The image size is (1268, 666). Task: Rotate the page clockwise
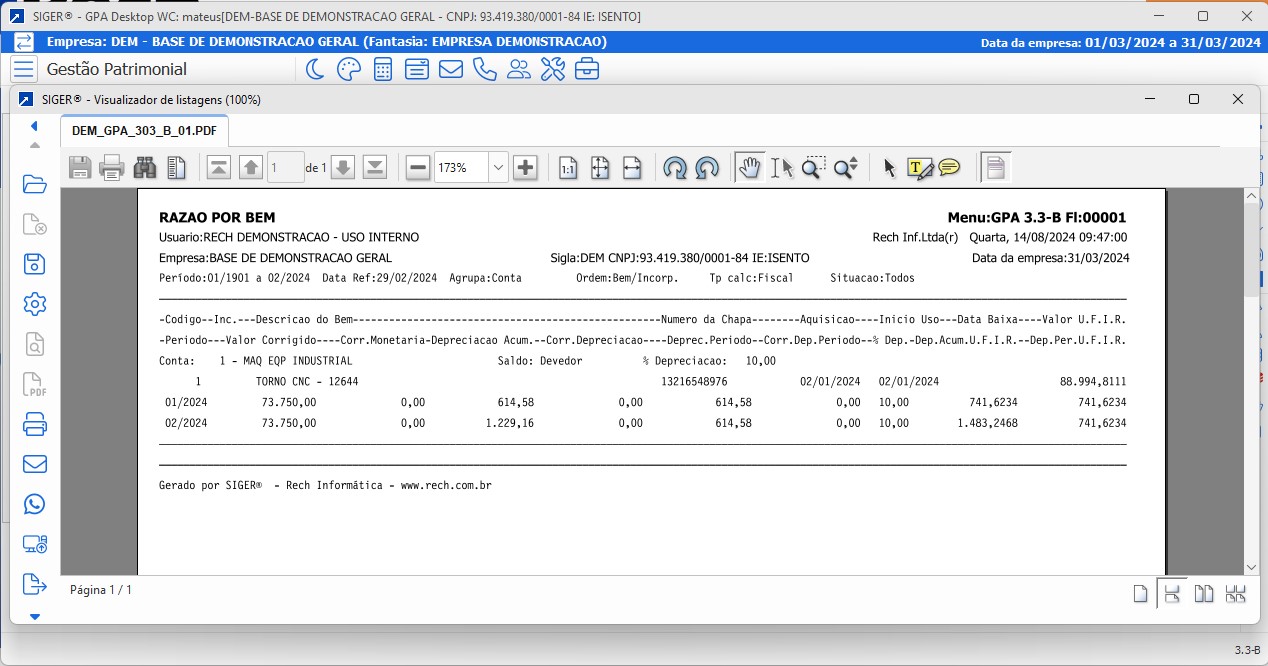tap(675, 168)
